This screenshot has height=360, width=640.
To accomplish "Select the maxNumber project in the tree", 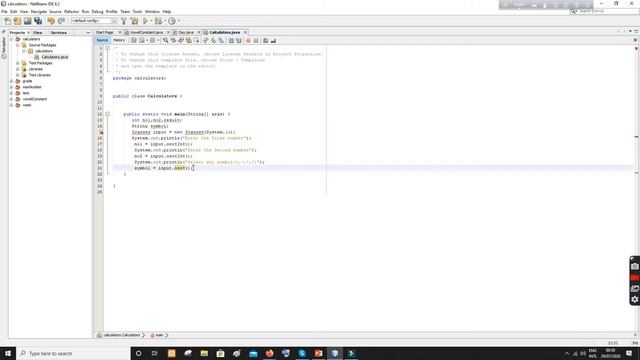I will (x=32, y=87).
